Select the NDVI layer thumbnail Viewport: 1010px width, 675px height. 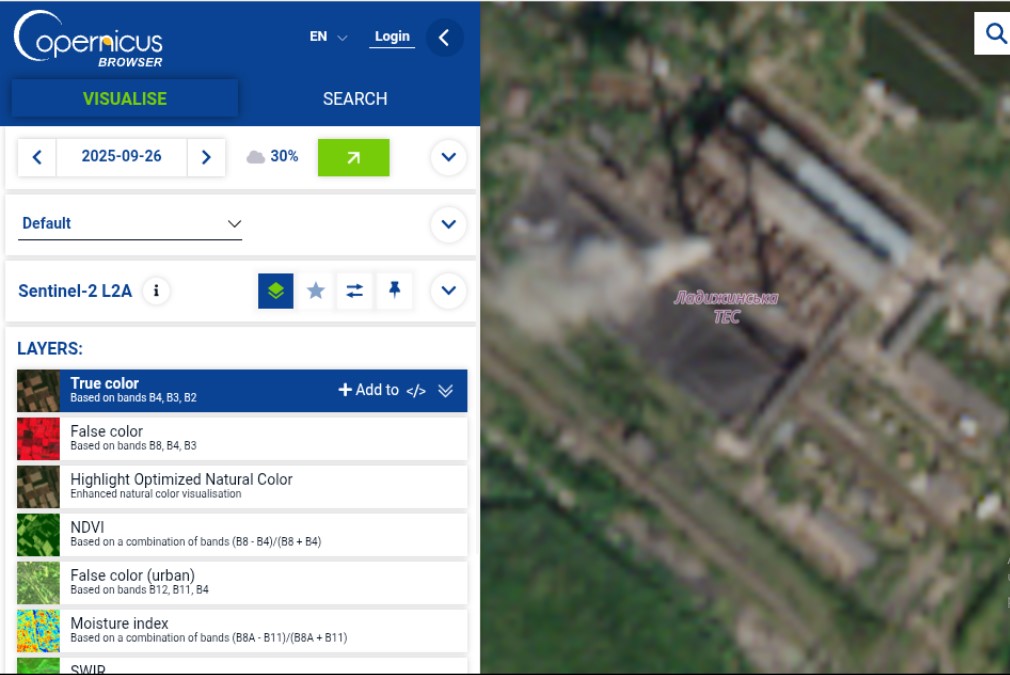pyautogui.click(x=38, y=535)
